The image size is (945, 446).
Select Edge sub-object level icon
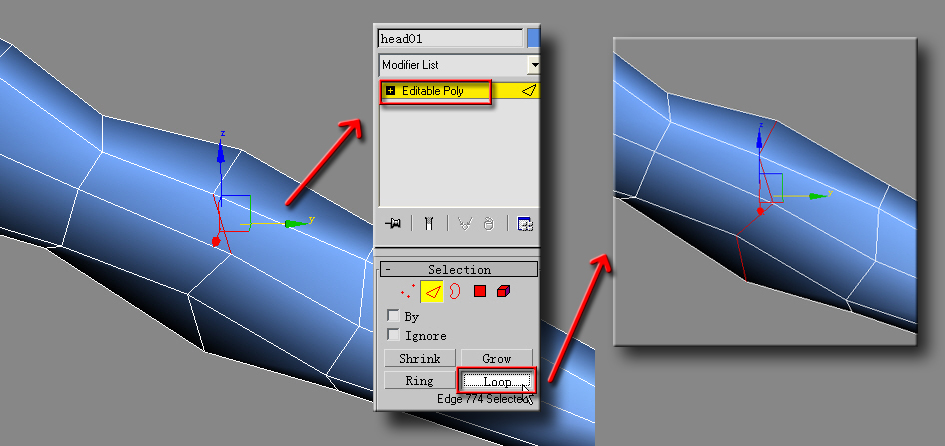point(432,291)
